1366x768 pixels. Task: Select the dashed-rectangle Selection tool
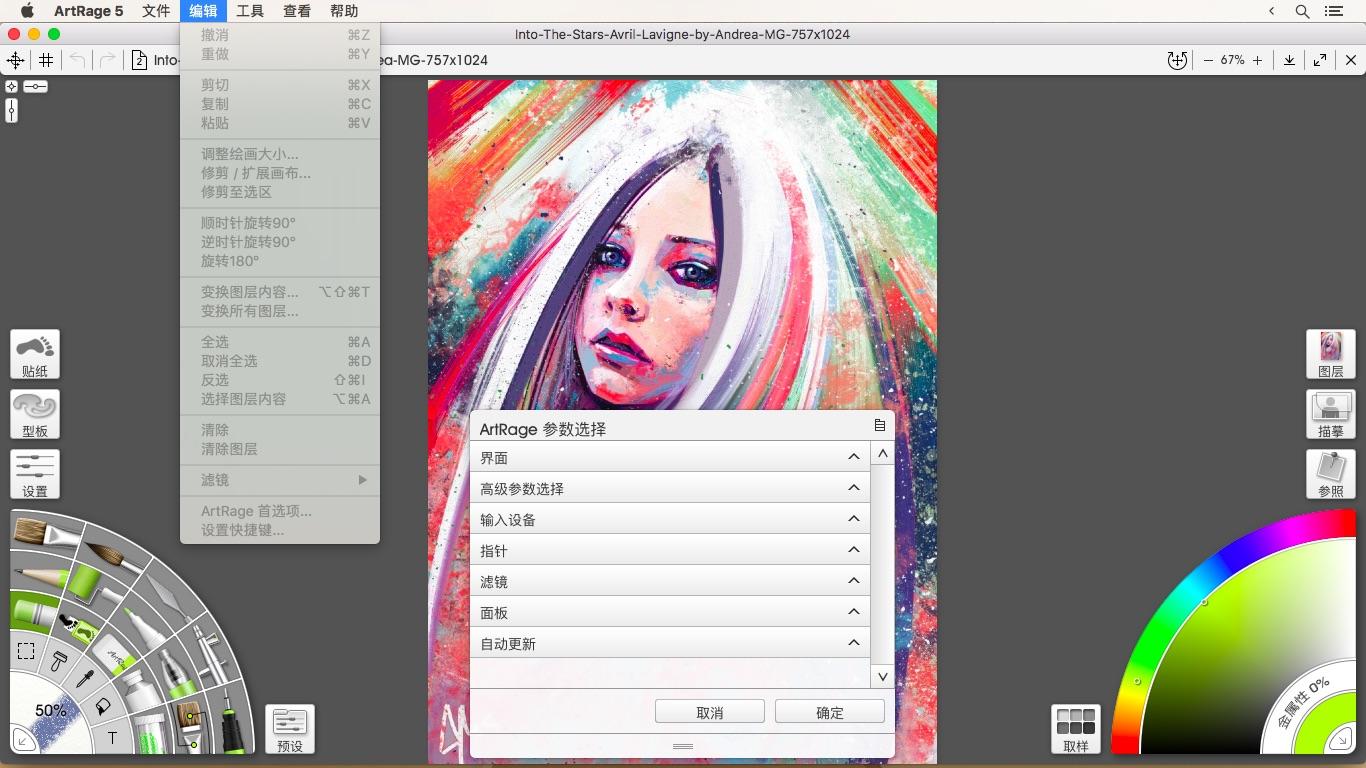tap(26, 651)
